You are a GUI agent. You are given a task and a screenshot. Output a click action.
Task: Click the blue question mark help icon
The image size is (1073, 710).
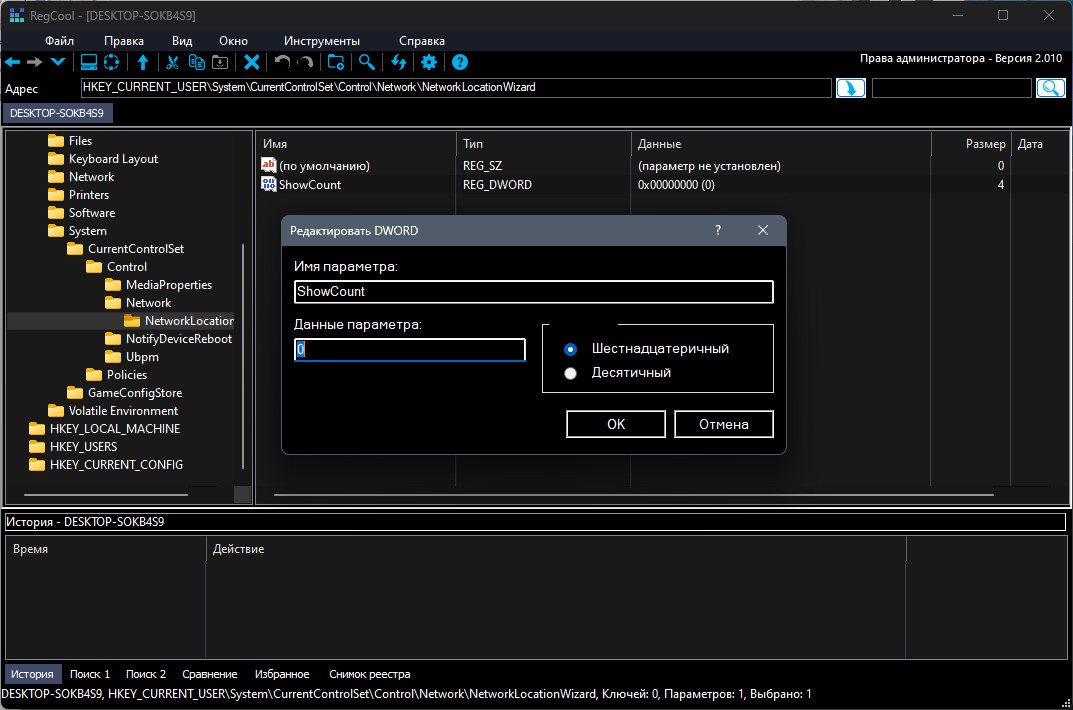[460, 62]
